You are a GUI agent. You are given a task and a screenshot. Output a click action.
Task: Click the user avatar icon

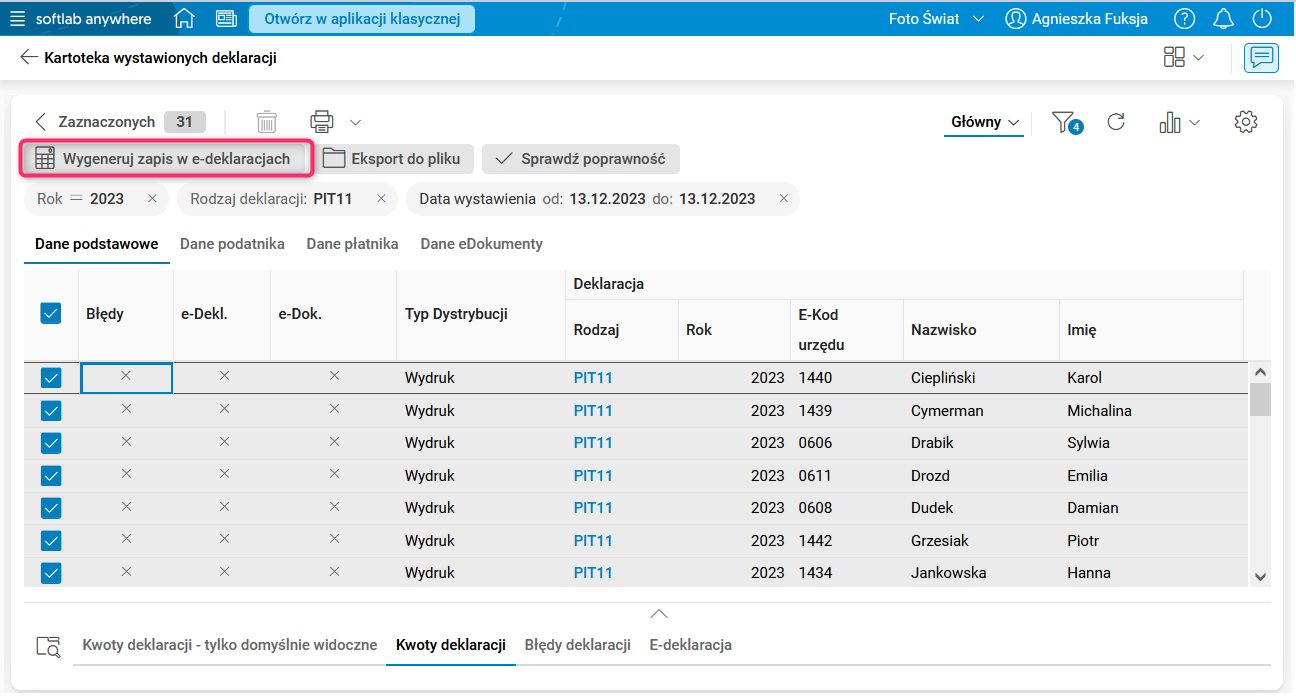(1016, 19)
